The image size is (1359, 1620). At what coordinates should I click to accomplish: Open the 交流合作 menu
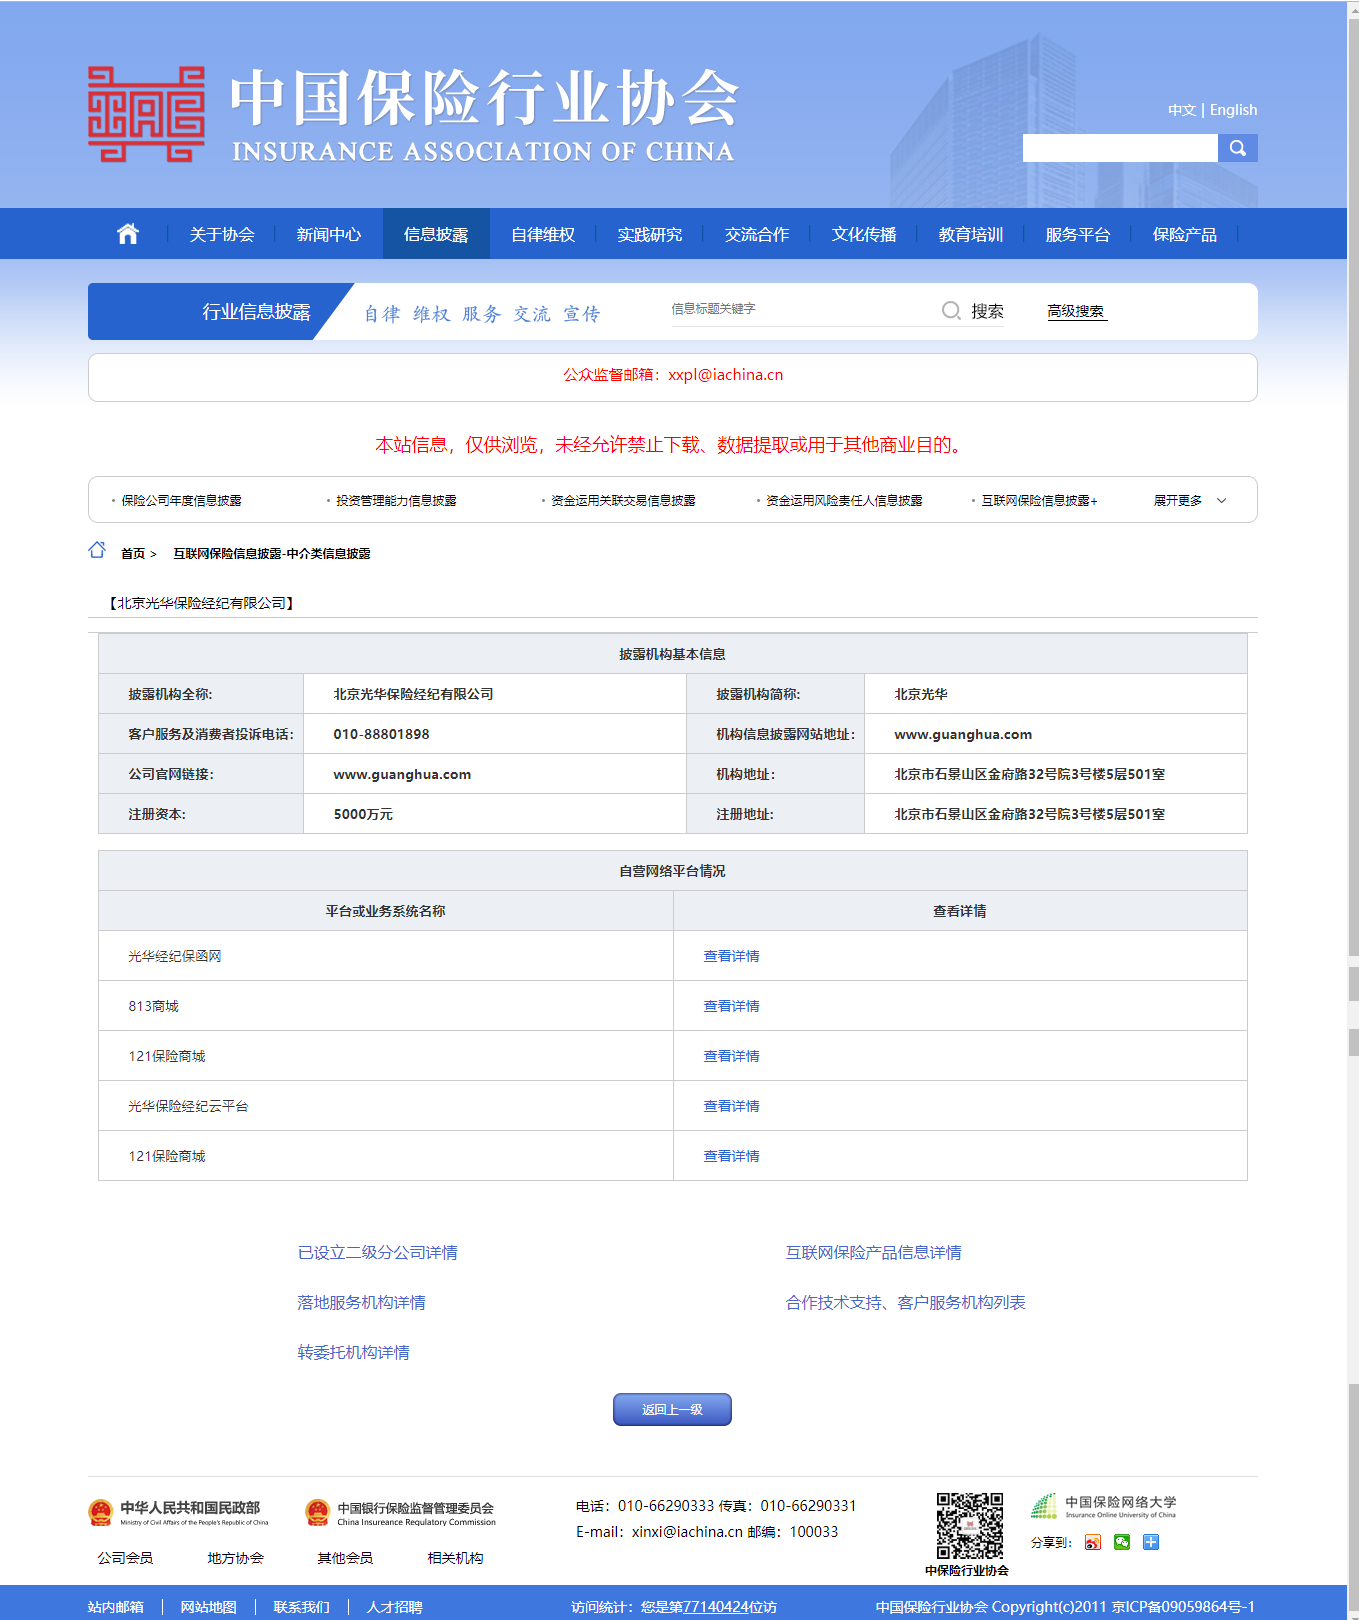(x=757, y=234)
